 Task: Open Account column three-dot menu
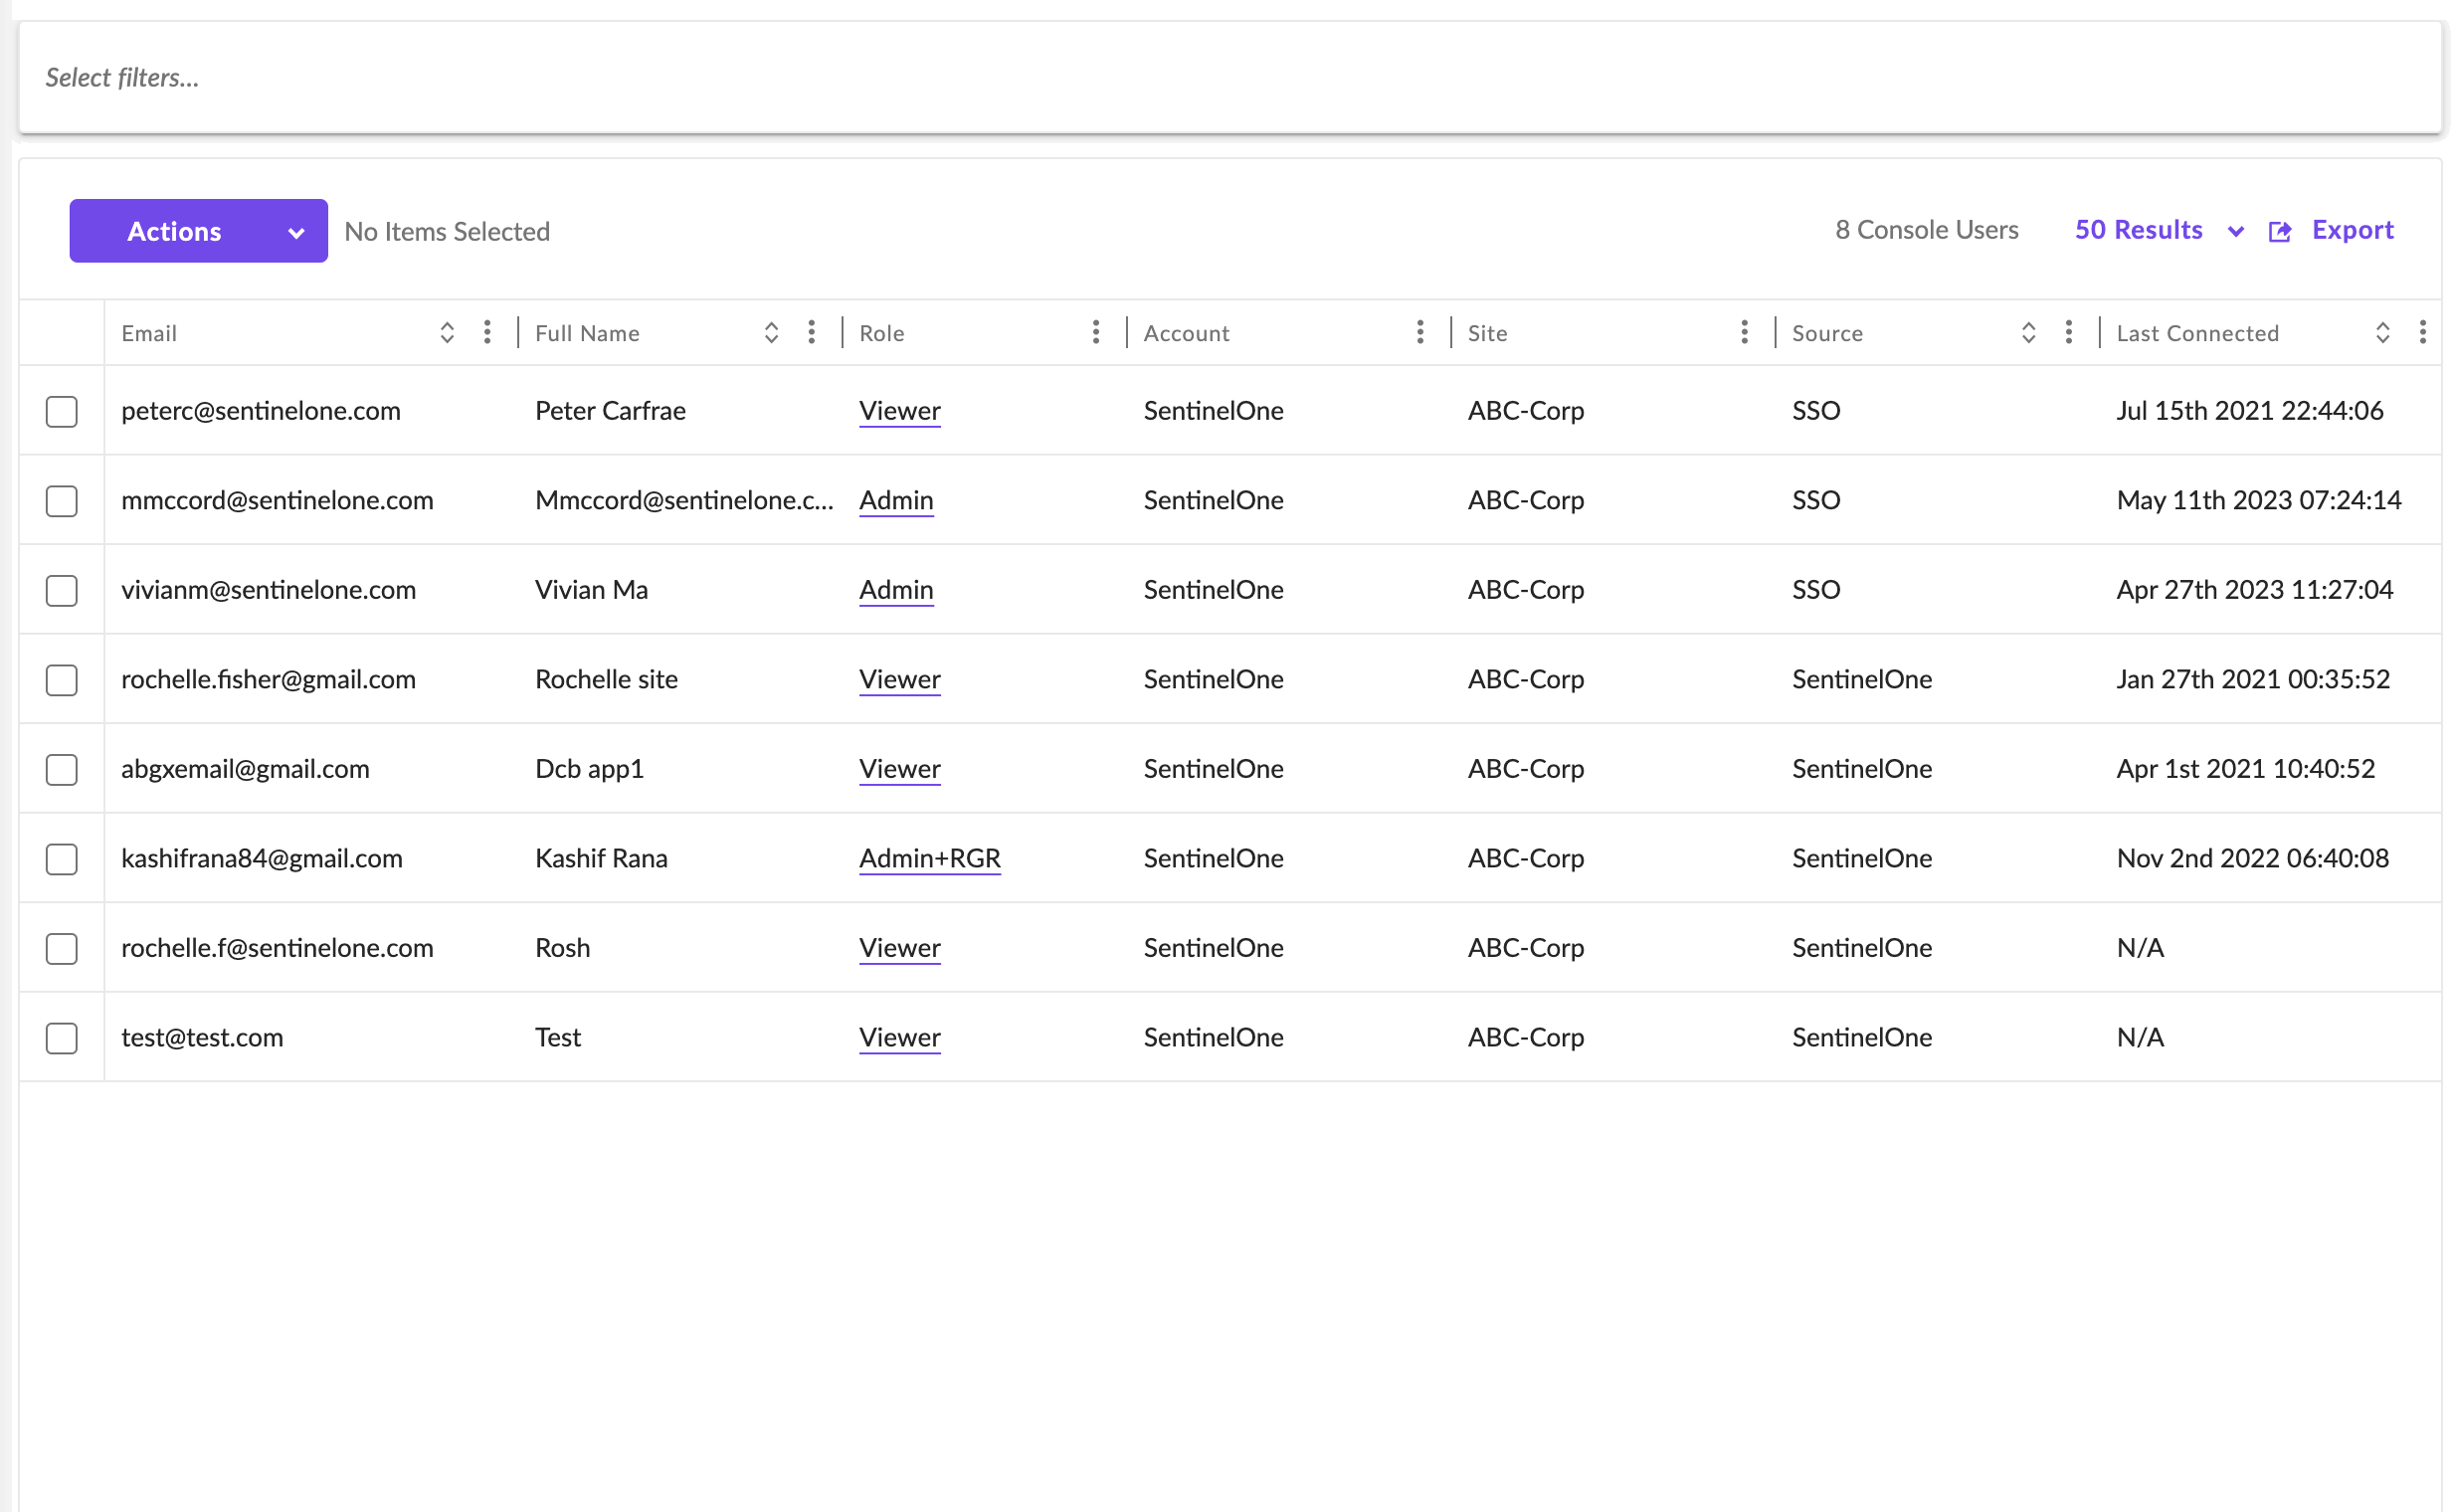pos(1420,333)
